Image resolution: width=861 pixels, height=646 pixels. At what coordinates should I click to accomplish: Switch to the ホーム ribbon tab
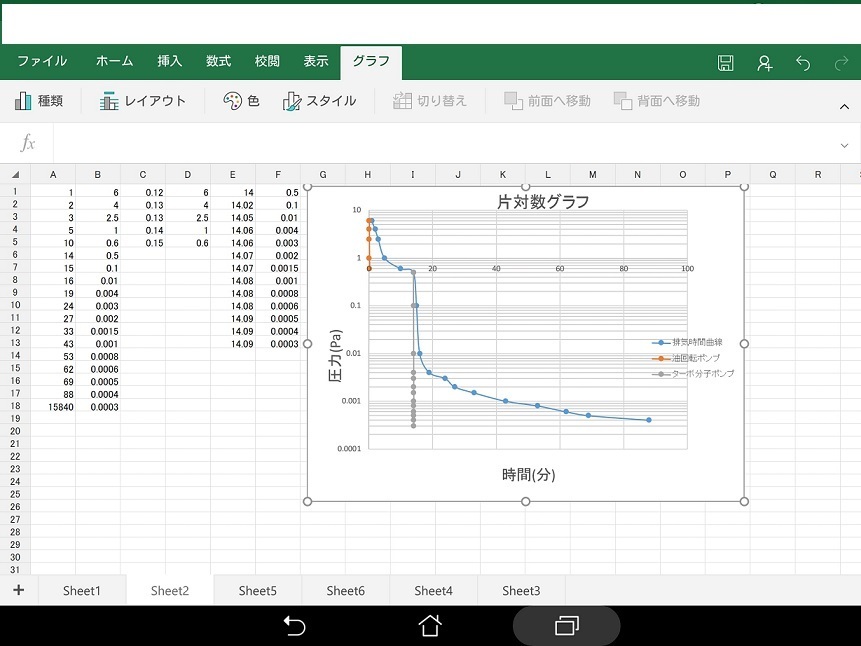pos(114,61)
